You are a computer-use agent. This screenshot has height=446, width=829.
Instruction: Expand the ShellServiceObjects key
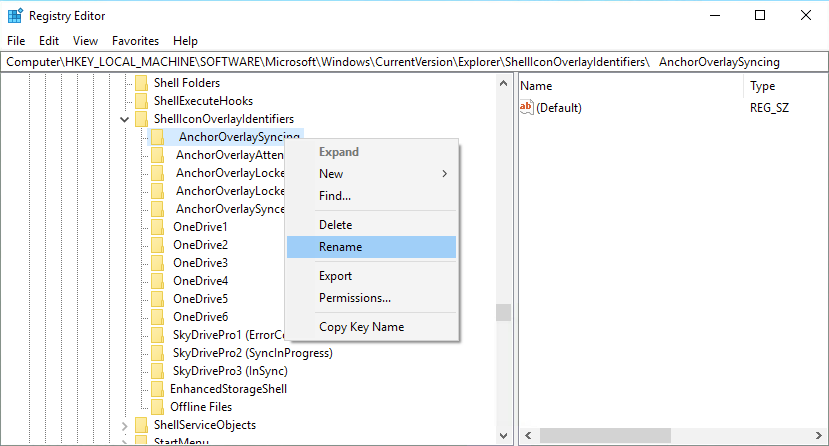124,425
